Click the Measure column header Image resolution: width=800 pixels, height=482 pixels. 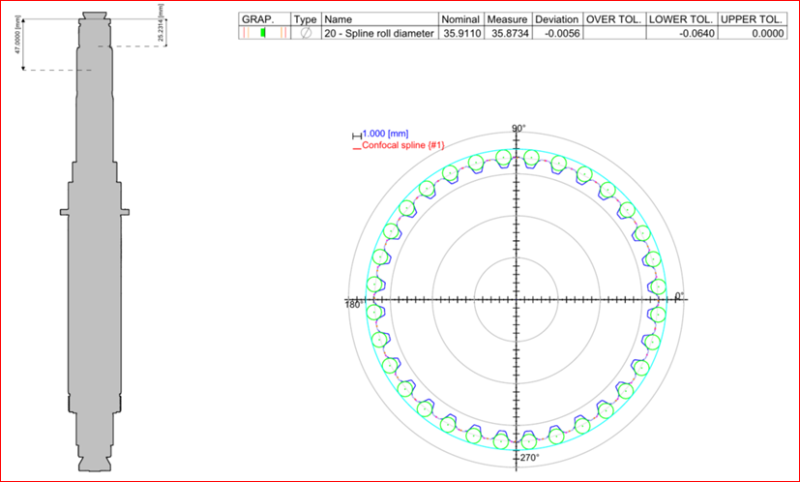pos(507,19)
